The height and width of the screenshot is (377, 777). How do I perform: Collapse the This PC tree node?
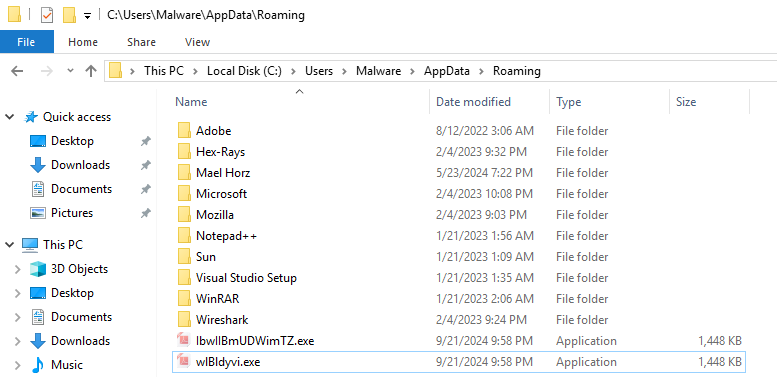point(9,245)
